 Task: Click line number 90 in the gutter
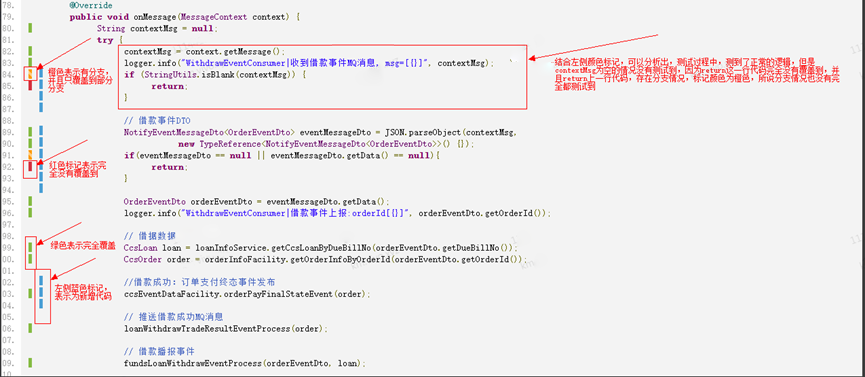(x=8, y=144)
